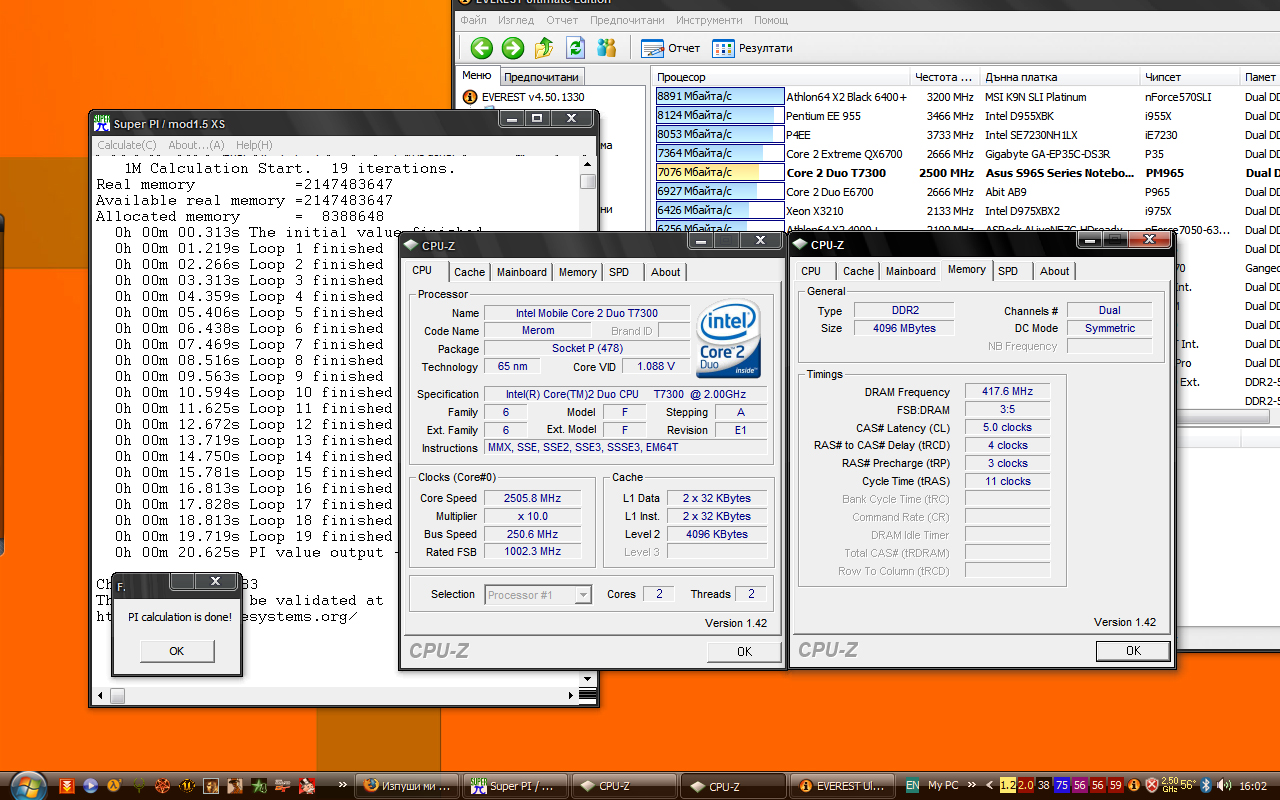
Task: Open the red shield security tray icon
Action: coord(1151,786)
